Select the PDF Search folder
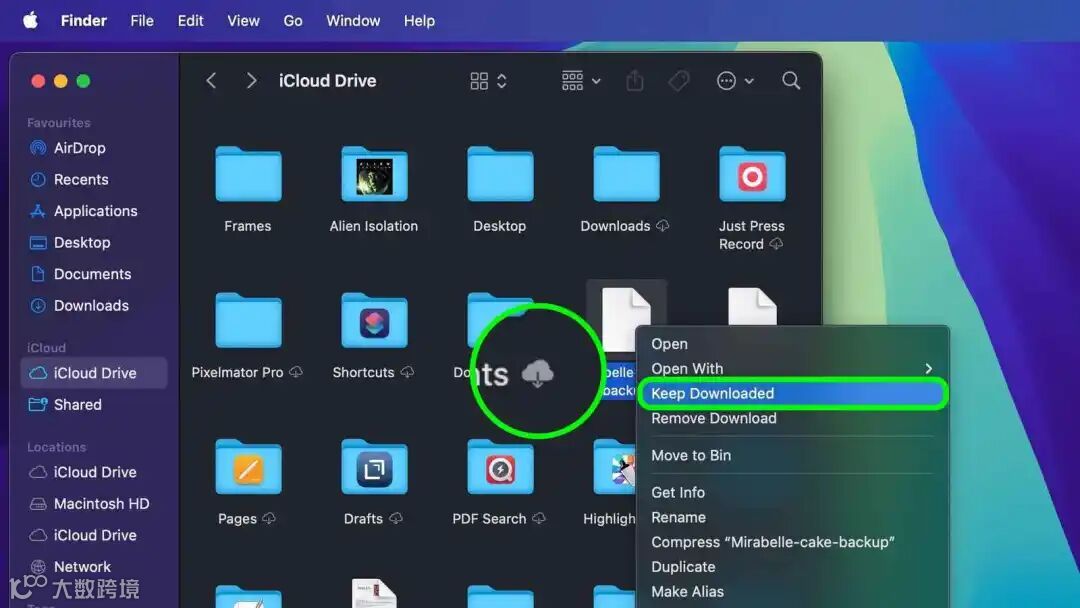1080x608 pixels. click(x=500, y=468)
